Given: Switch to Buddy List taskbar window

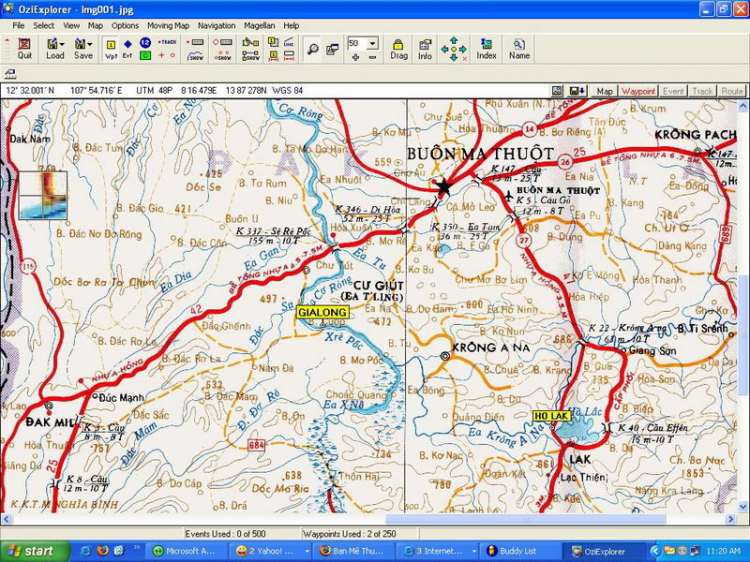Looking at the screenshot, I should 518,551.
